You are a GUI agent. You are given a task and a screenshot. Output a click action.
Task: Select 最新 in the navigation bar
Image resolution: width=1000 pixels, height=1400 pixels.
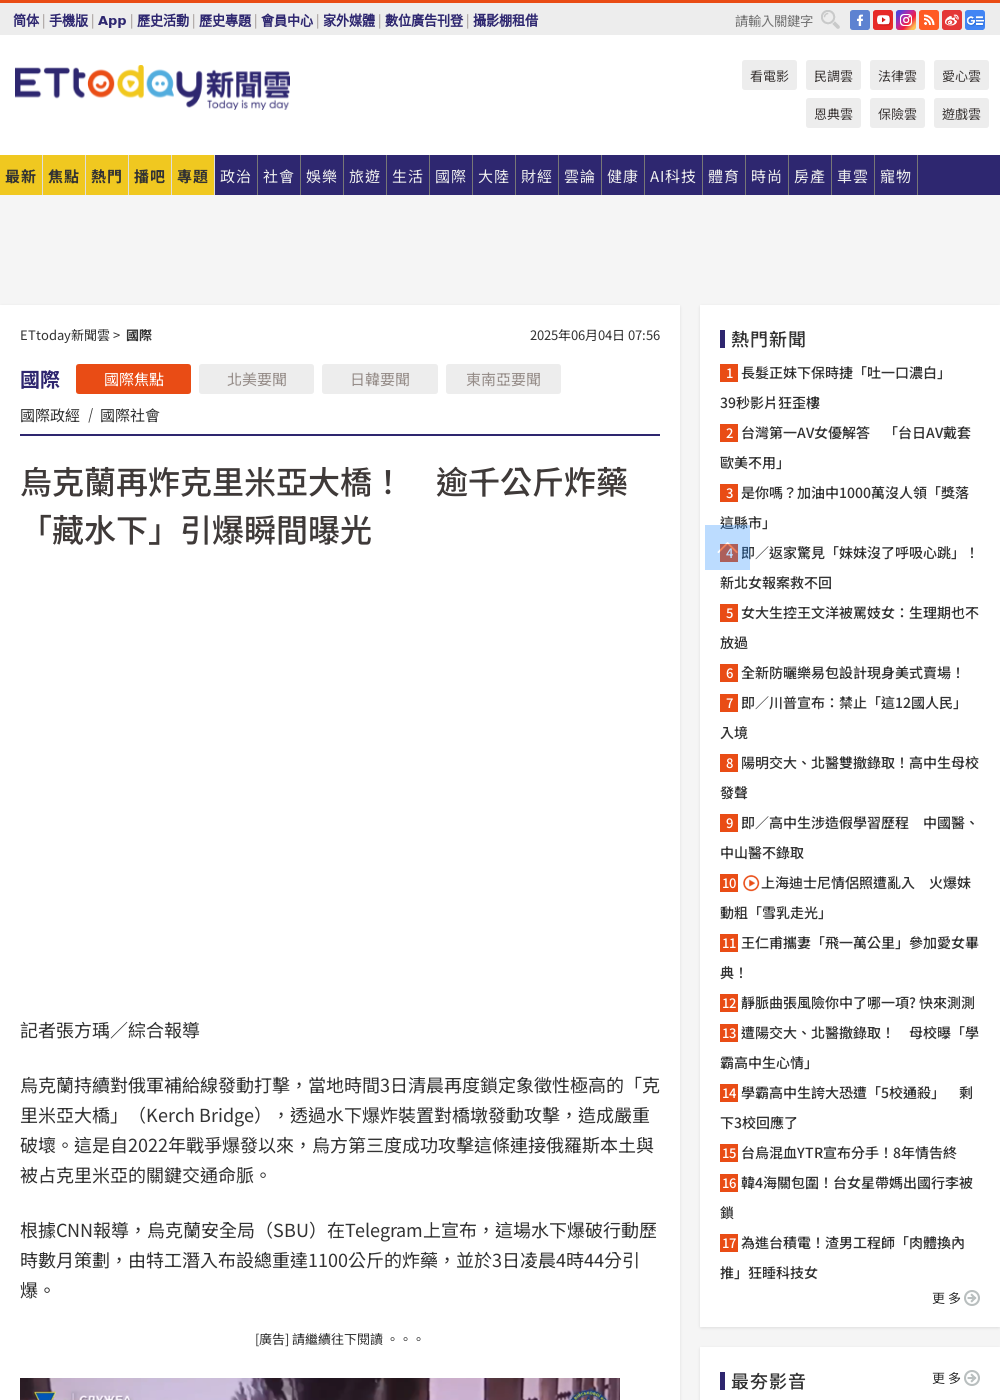point(21,176)
